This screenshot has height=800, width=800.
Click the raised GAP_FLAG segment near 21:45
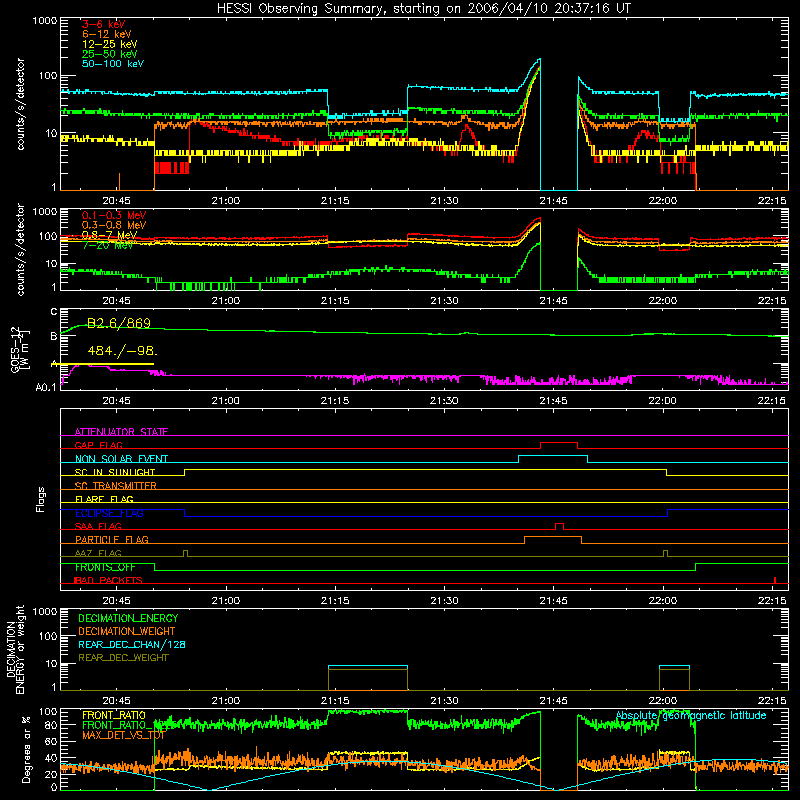point(559,443)
